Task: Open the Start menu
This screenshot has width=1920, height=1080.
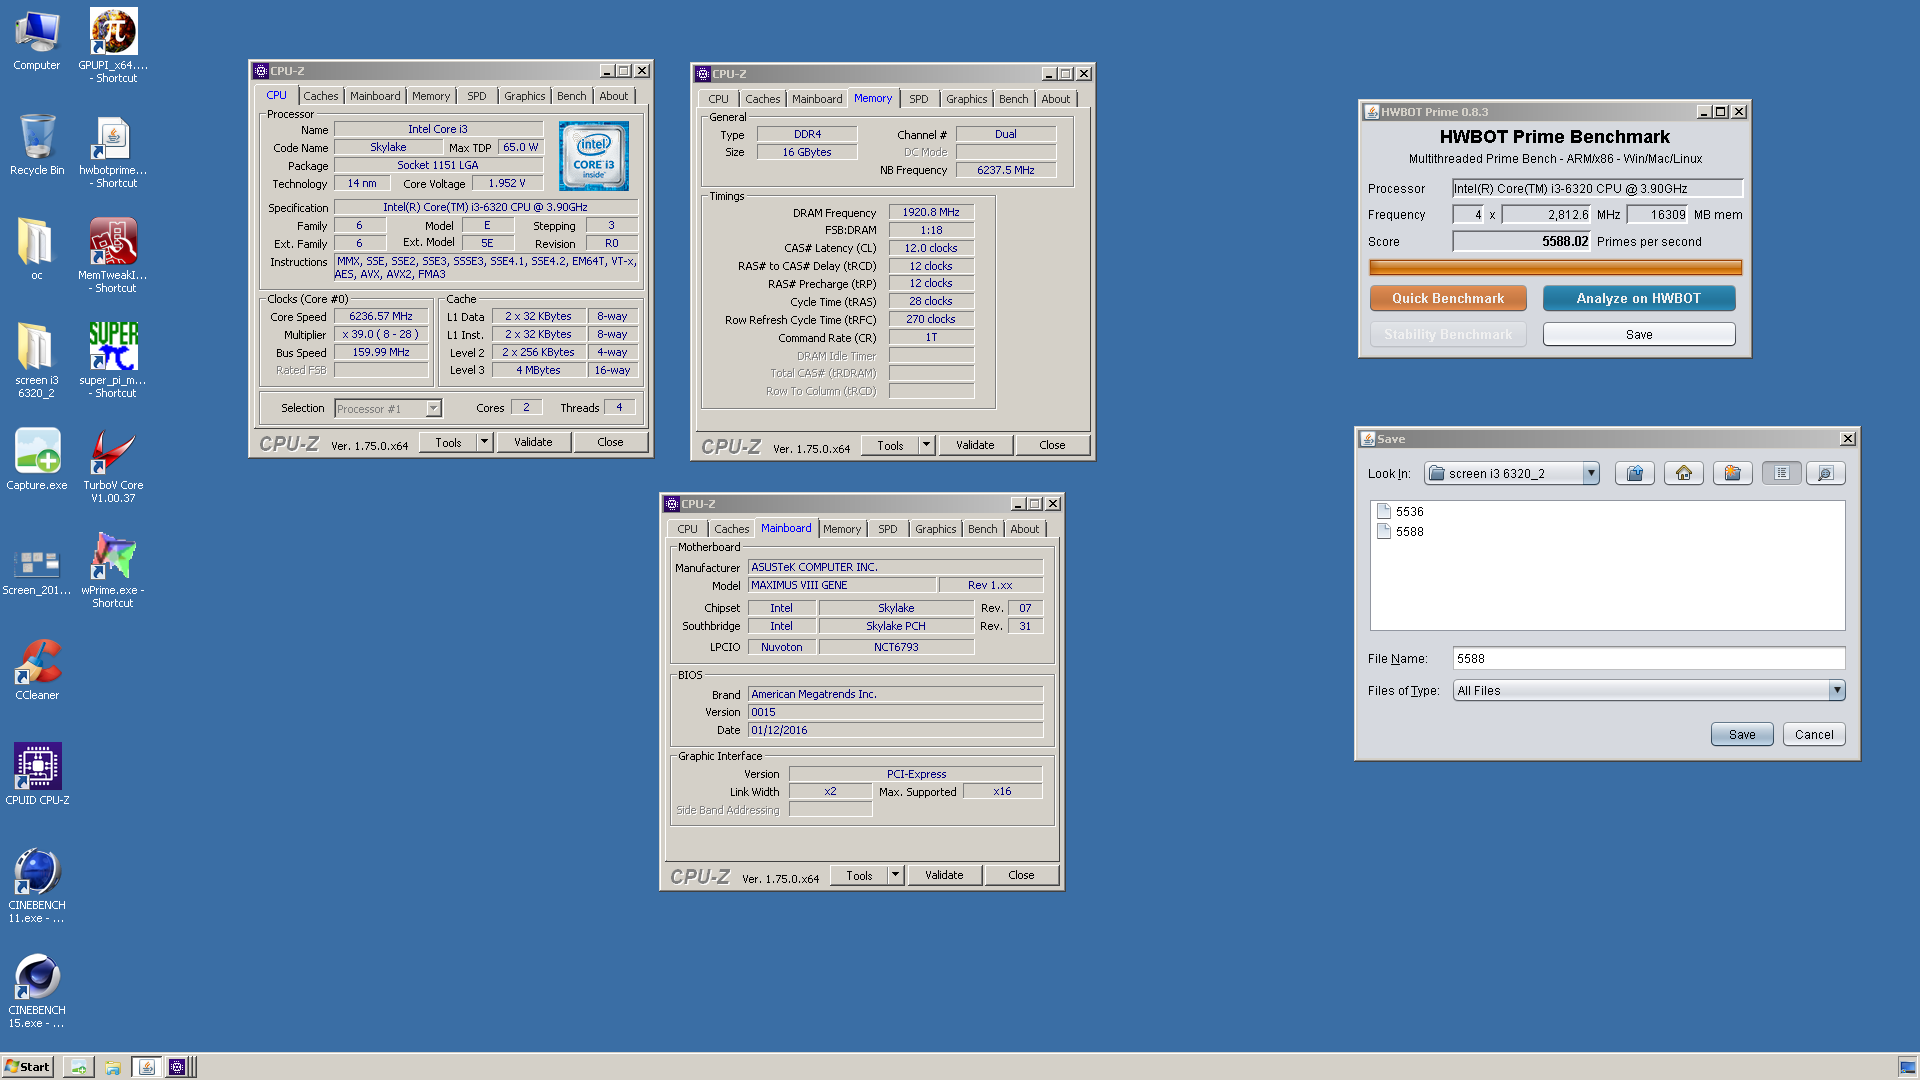Action: click(27, 1067)
